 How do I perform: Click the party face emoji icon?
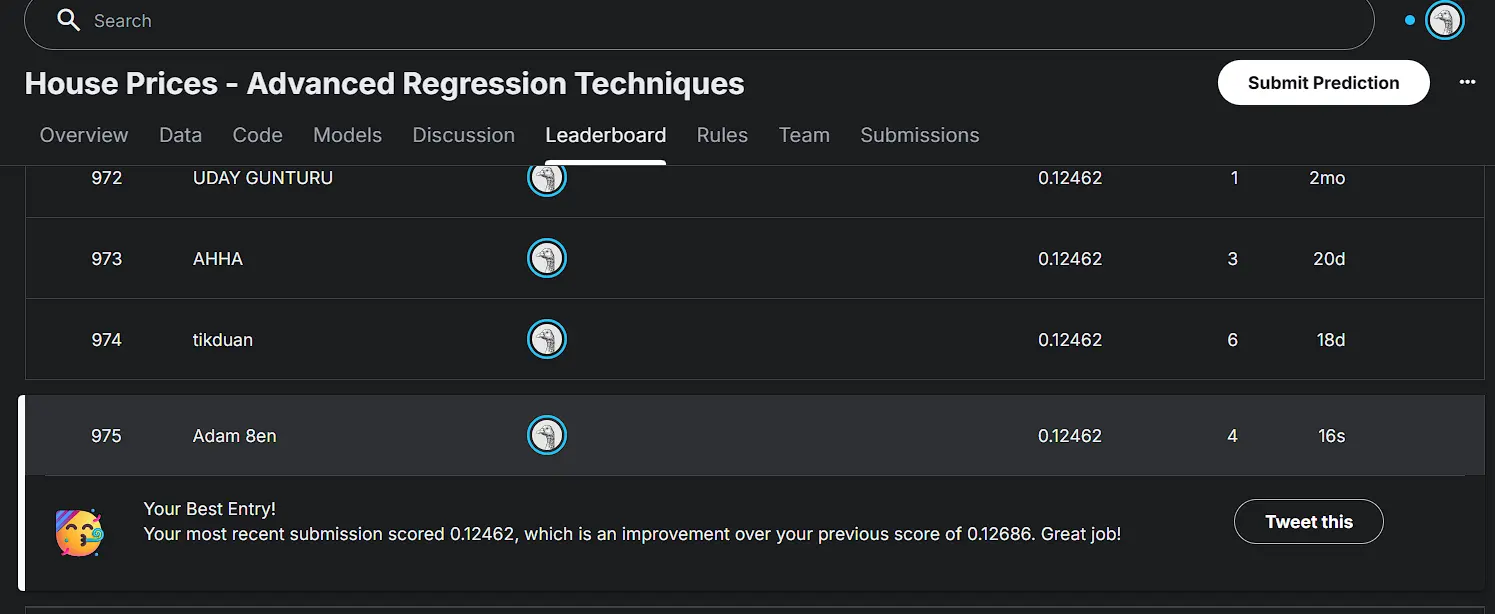pyautogui.click(x=79, y=532)
